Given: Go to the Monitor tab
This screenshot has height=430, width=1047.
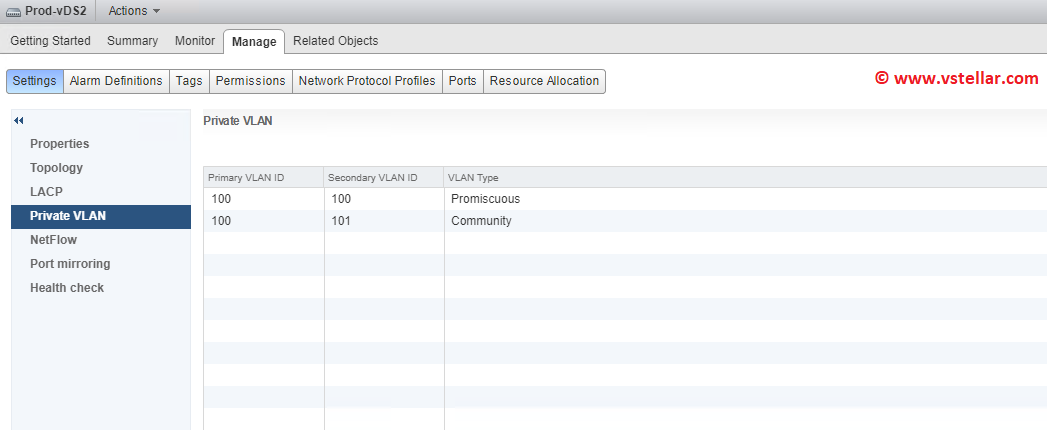Looking at the screenshot, I should click(x=195, y=41).
